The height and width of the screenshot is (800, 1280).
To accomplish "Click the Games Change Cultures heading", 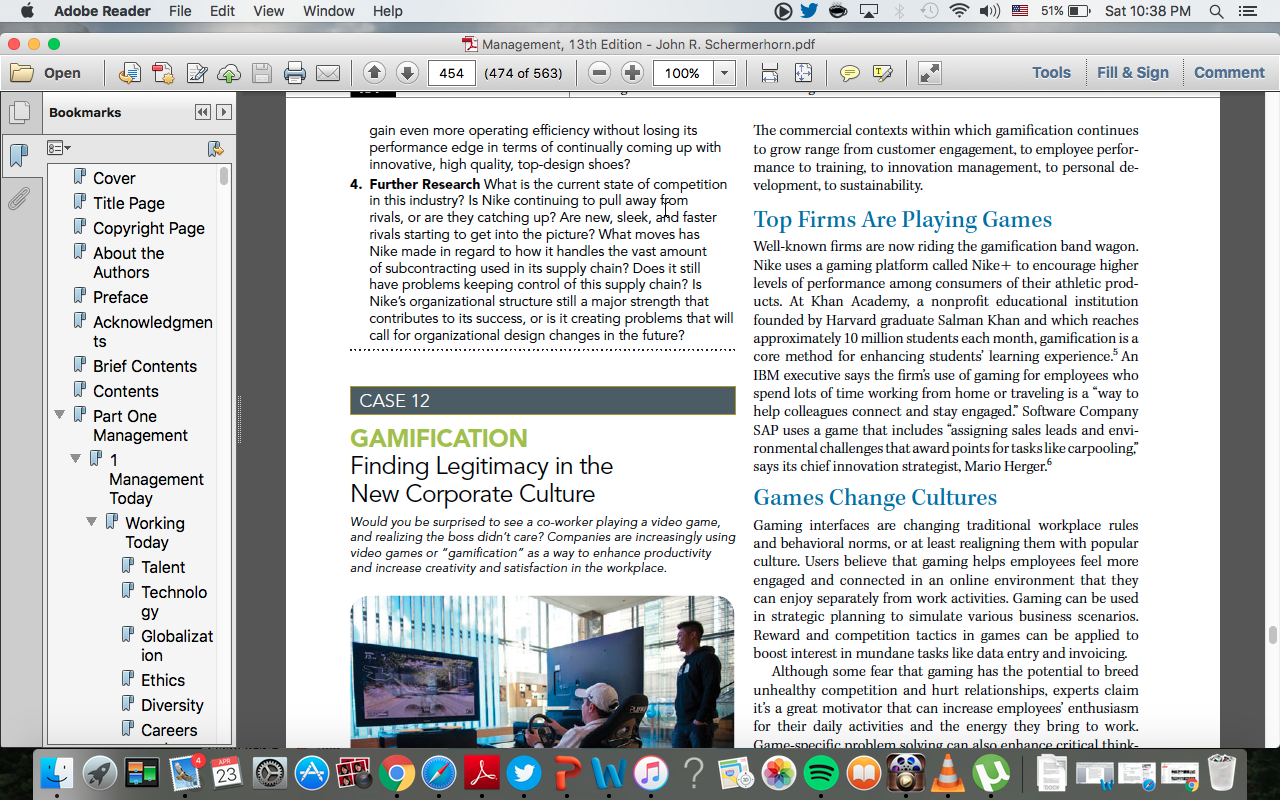I will pos(875,497).
